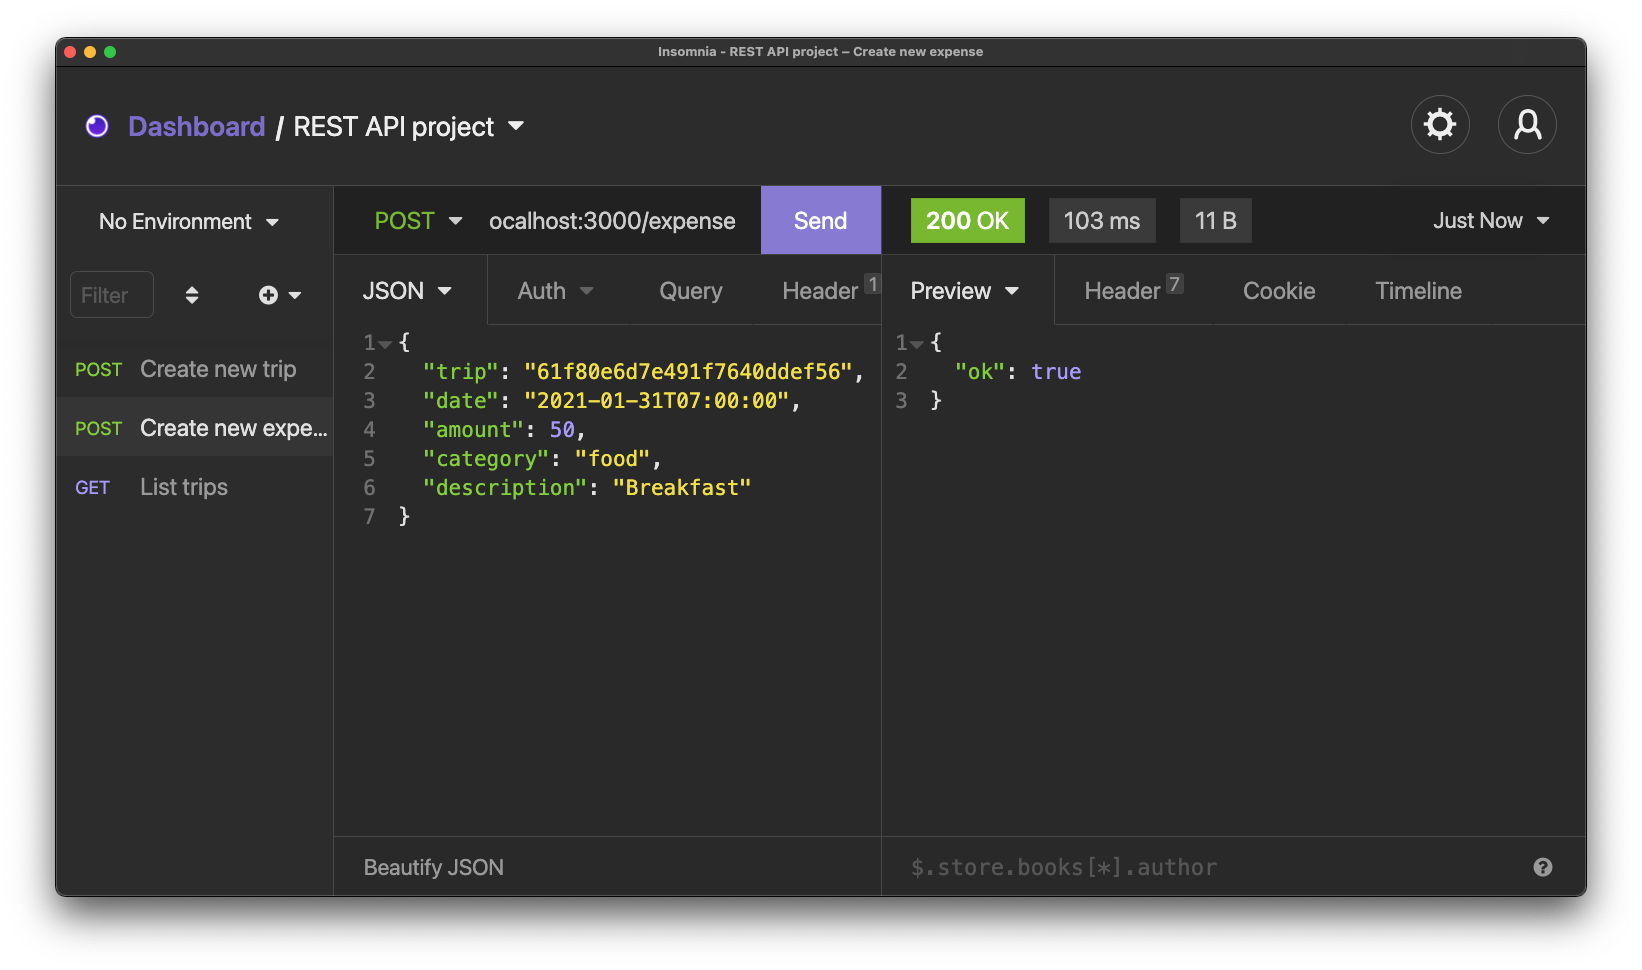Switch to the Cookie tab
The image size is (1642, 970).
tap(1278, 291)
